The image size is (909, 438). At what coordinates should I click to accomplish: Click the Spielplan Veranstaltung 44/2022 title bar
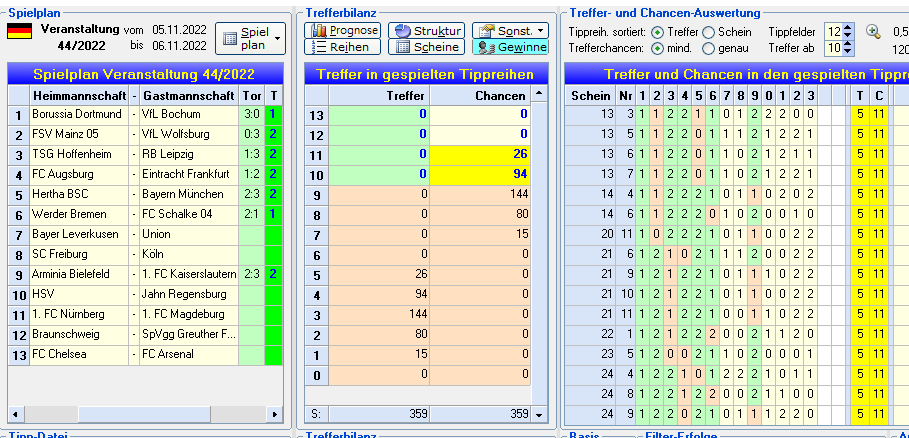tap(145, 74)
